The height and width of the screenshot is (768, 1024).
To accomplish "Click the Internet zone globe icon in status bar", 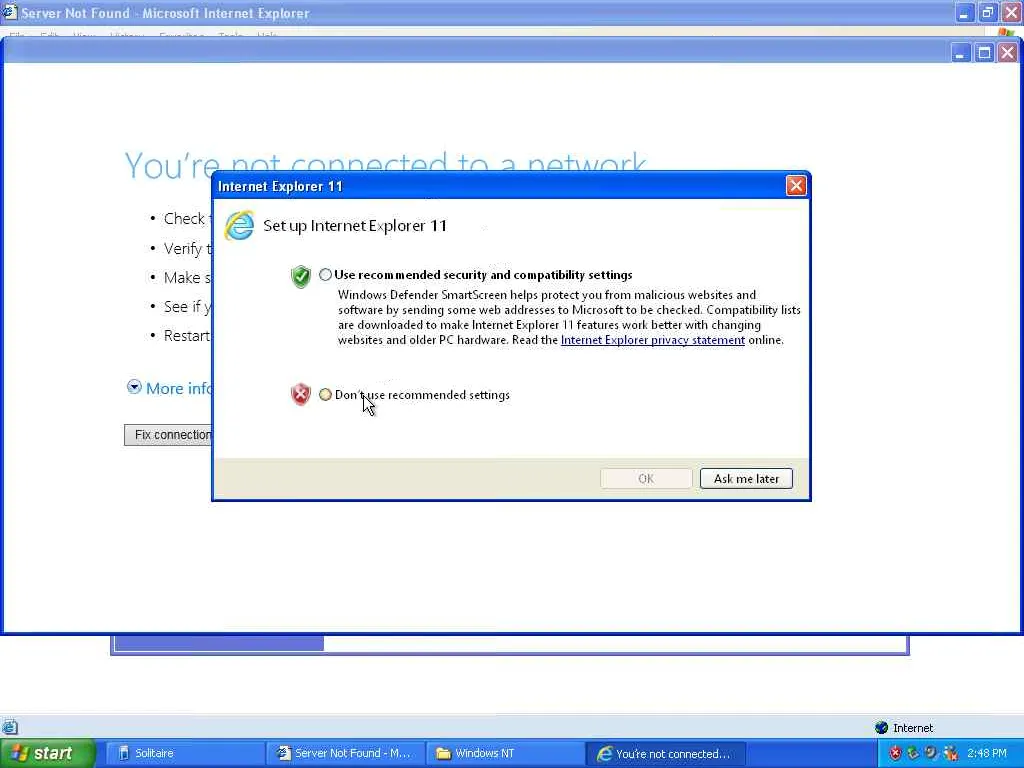I will (881, 728).
